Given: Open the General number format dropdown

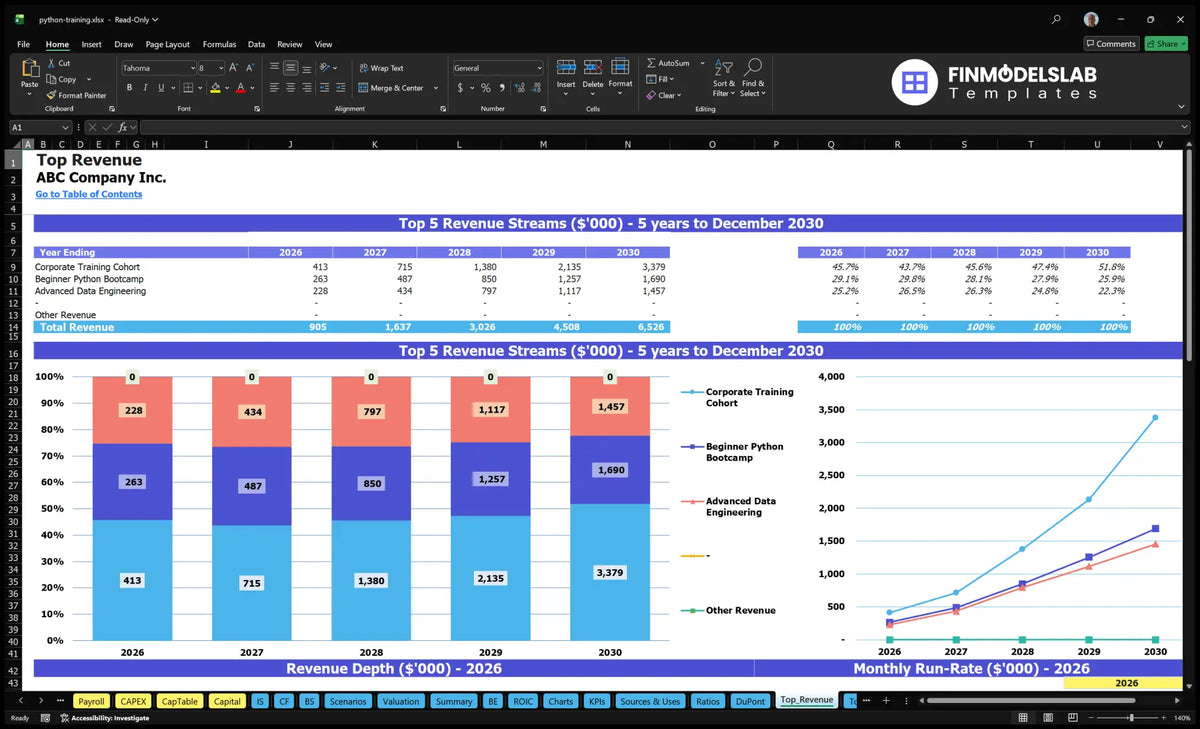Looking at the screenshot, I should (x=539, y=68).
